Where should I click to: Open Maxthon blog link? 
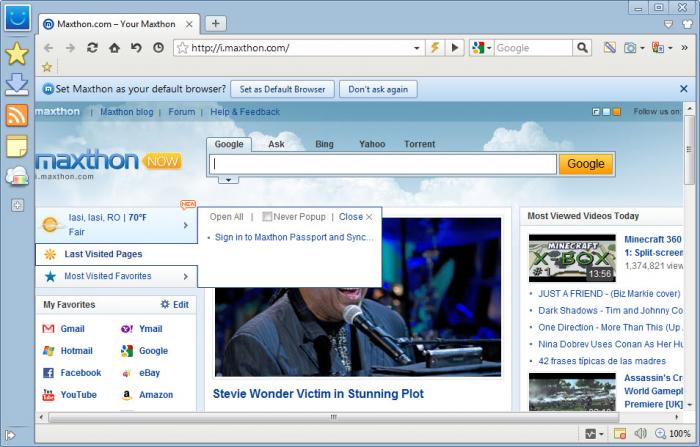click(127, 112)
